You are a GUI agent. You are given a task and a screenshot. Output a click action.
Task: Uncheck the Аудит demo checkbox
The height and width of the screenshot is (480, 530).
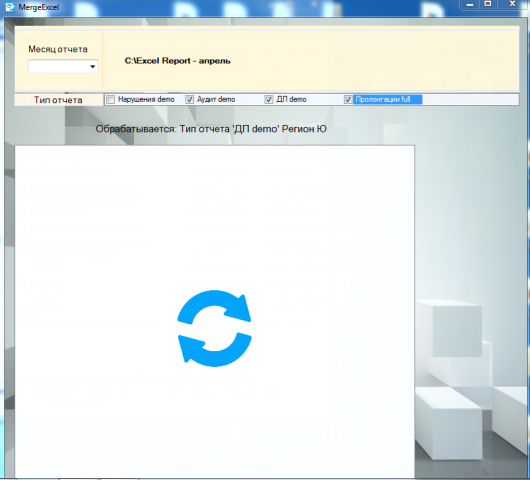pos(190,99)
